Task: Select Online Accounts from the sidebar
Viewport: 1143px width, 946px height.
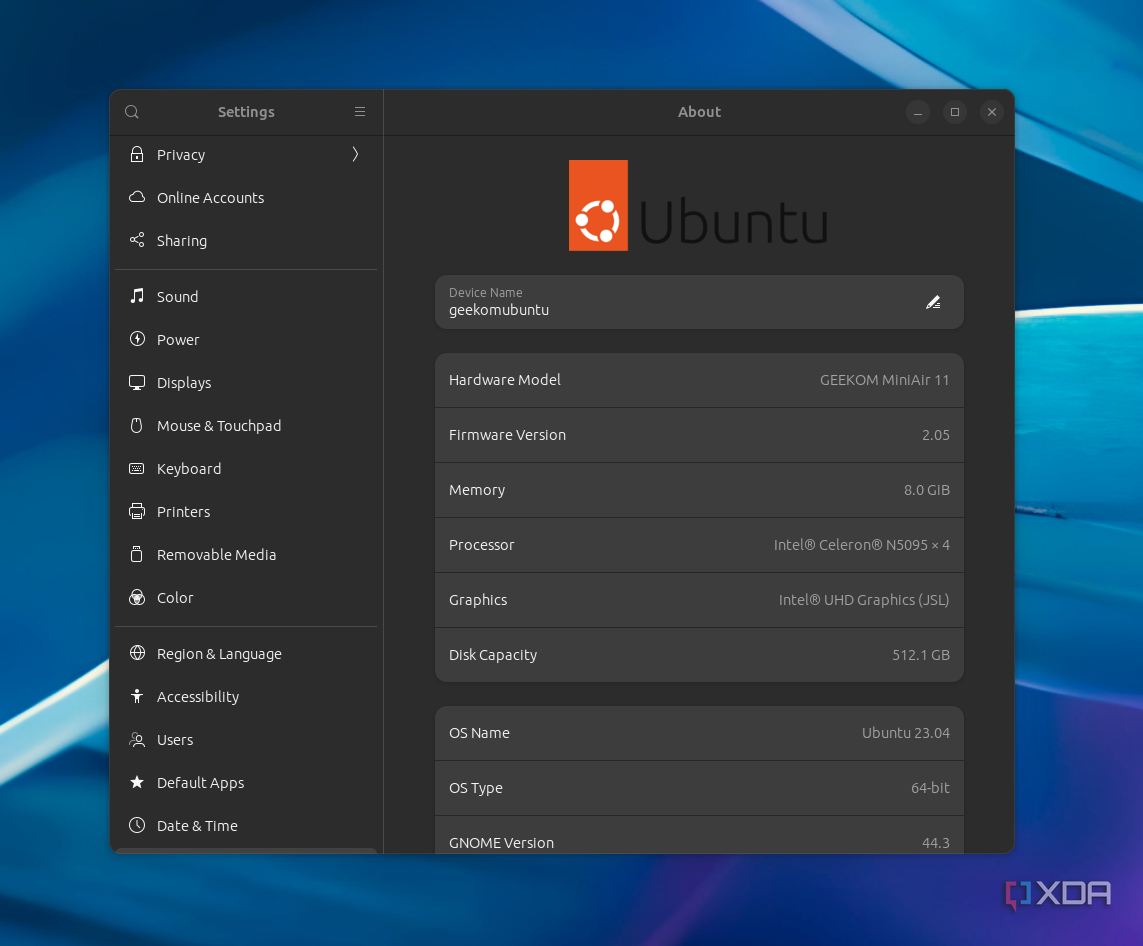Action: click(x=210, y=197)
